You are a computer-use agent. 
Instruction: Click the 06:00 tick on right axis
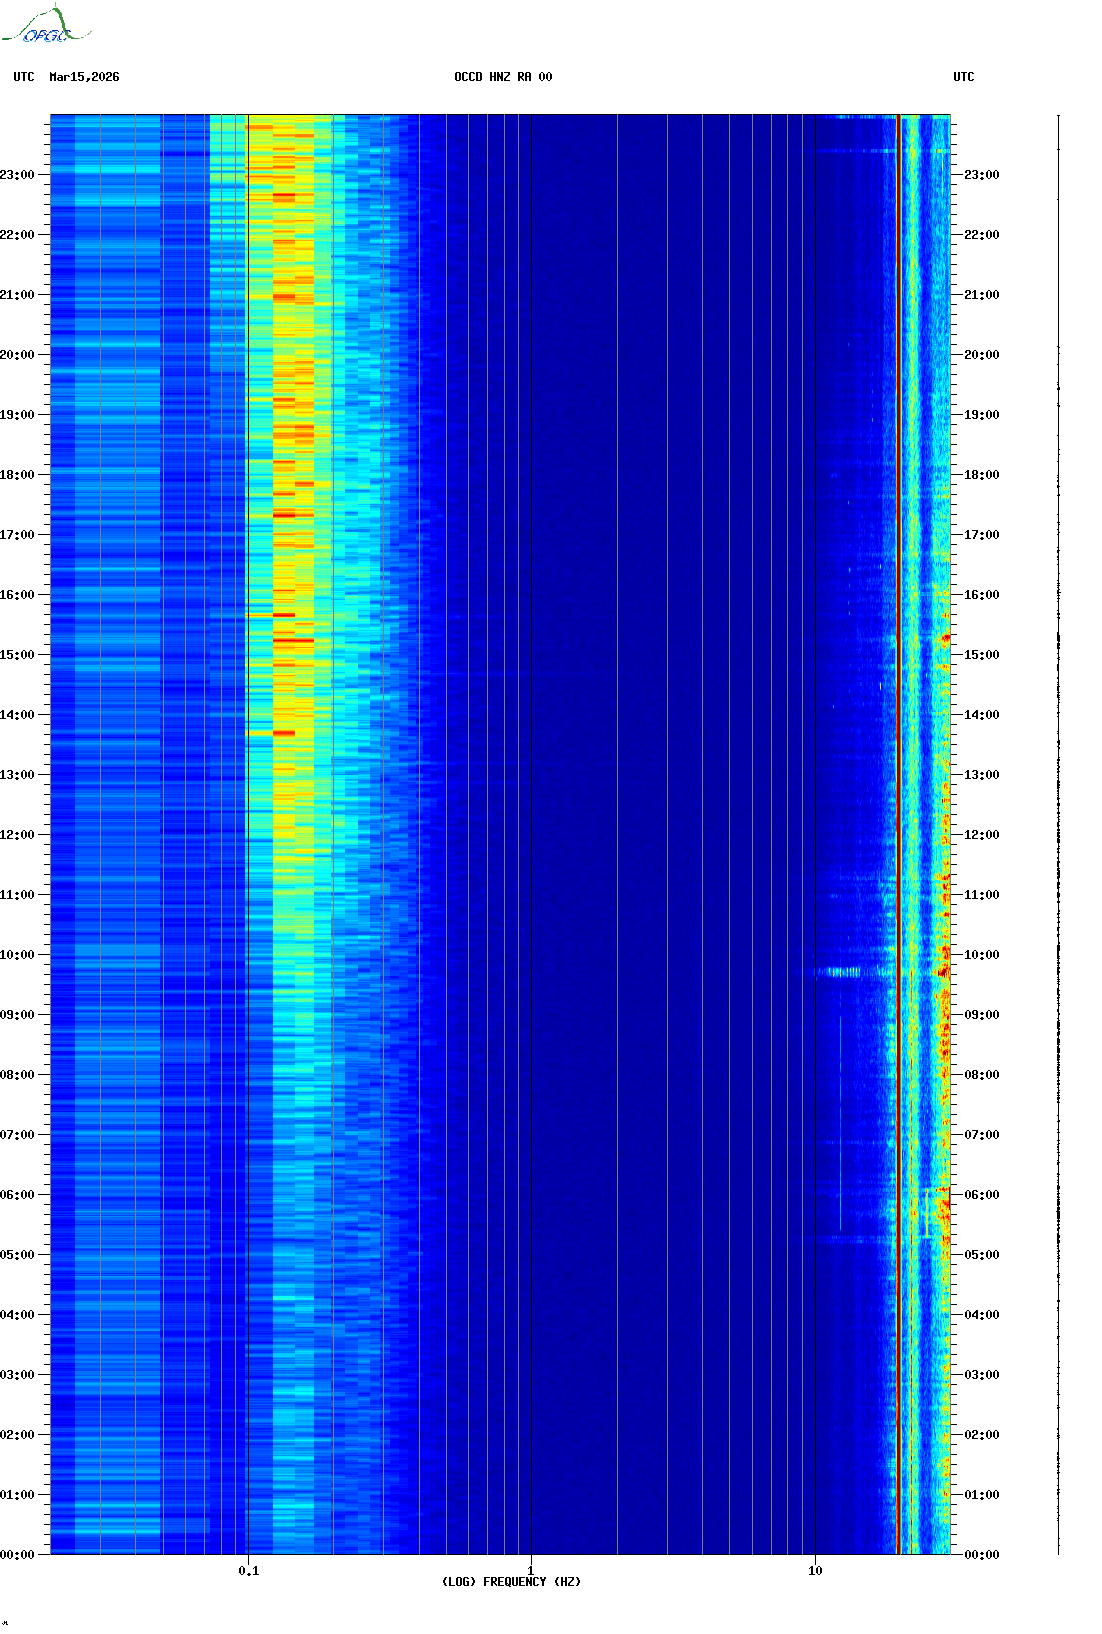click(980, 1195)
